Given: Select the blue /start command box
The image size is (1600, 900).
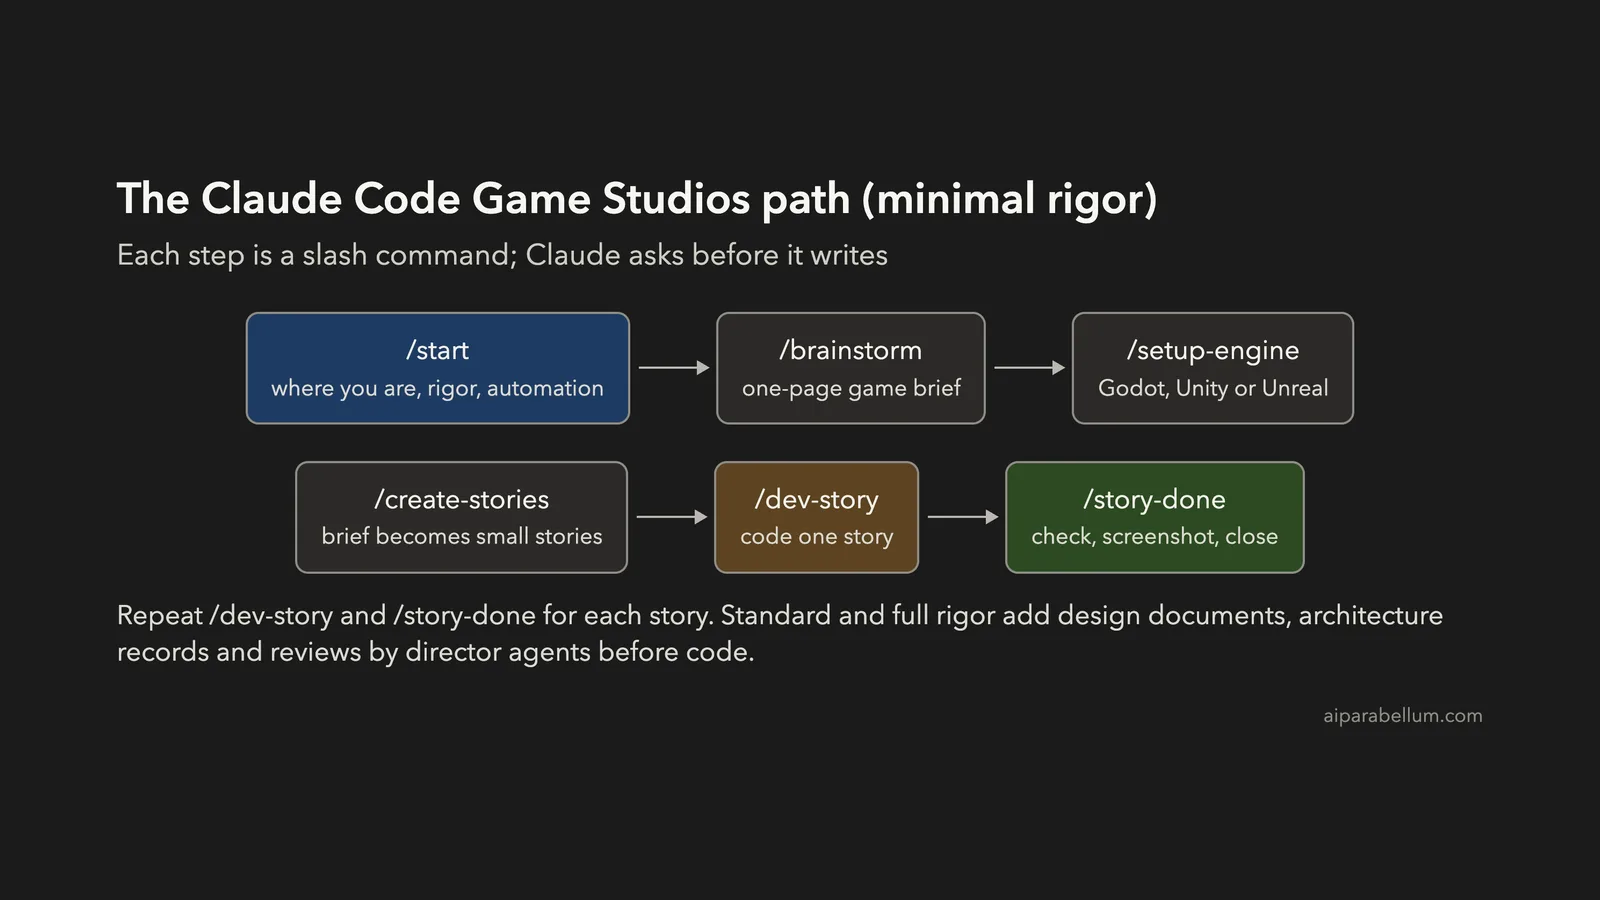Looking at the screenshot, I should point(438,368).
